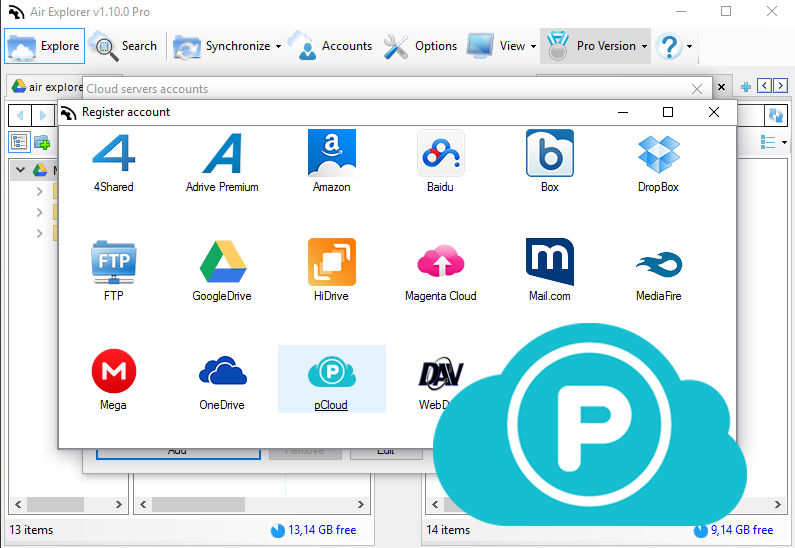Choose the Box service icon

pyautogui.click(x=550, y=153)
